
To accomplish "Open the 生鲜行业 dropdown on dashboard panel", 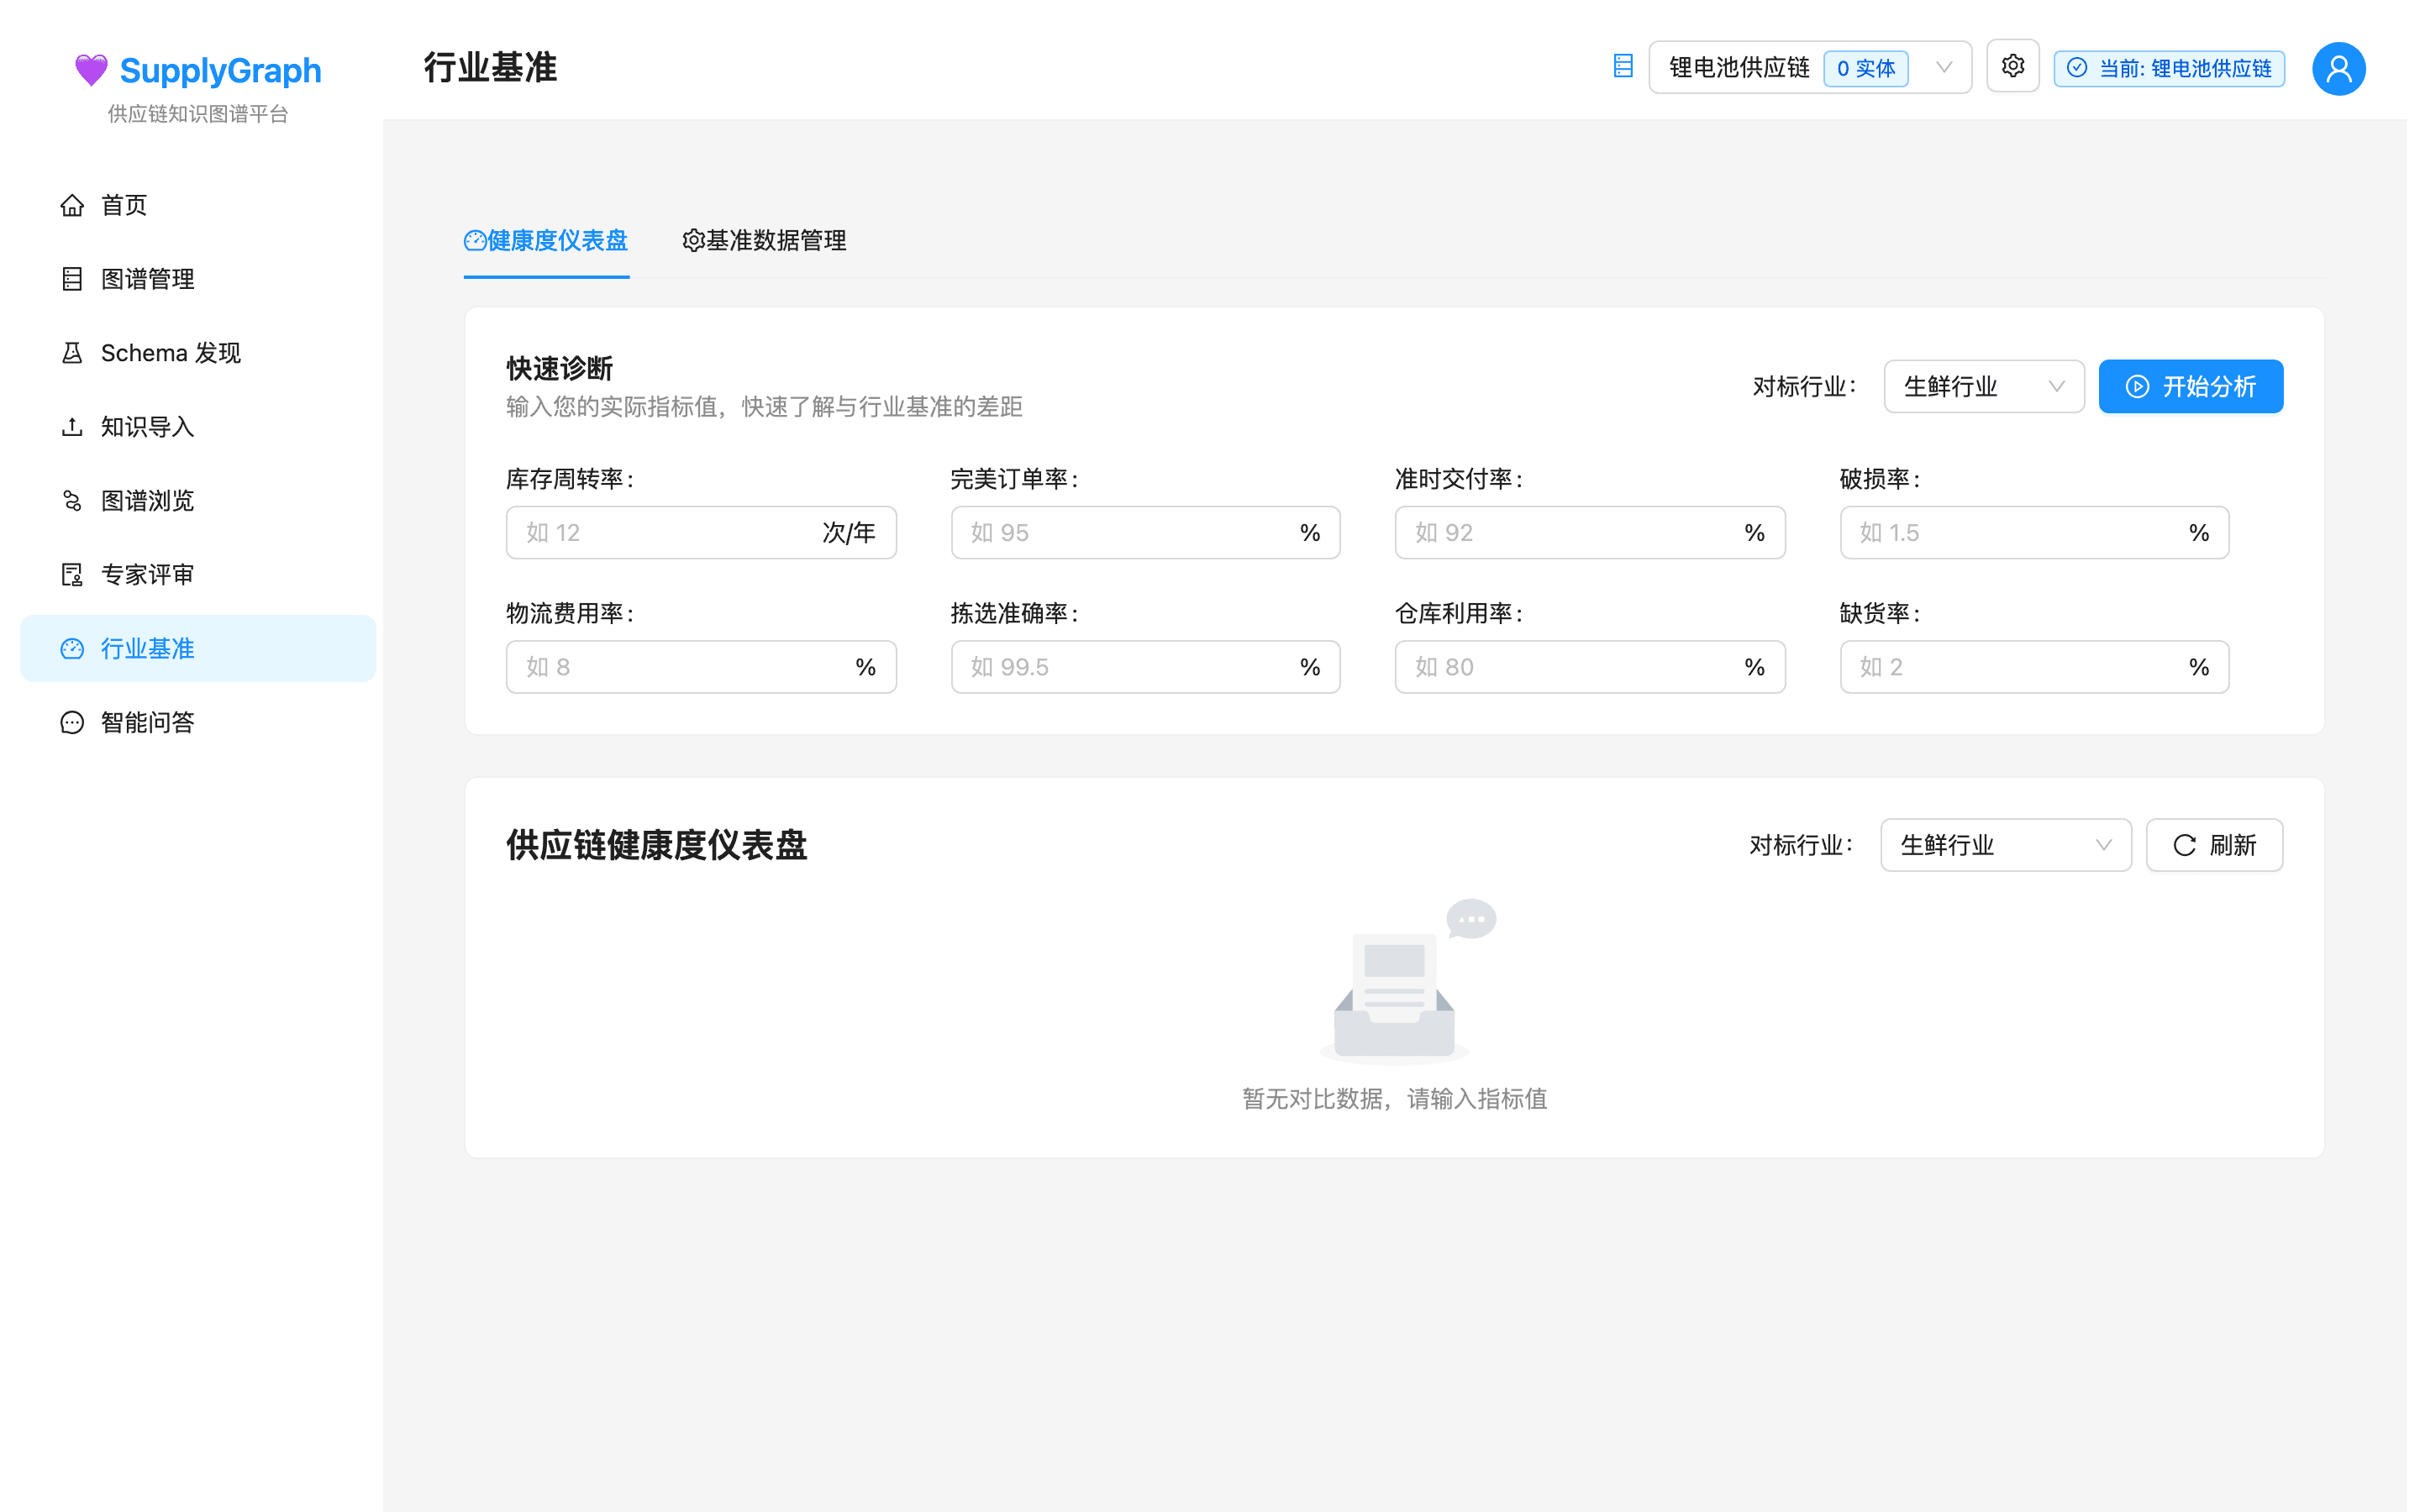I will pyautogui.click(x=2005, y=845).
